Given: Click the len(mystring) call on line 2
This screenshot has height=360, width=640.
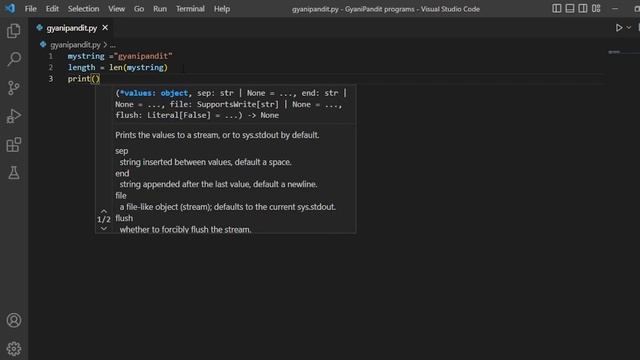Looking at the screenshot, I should pyautogui.click(x=138, y=67).
